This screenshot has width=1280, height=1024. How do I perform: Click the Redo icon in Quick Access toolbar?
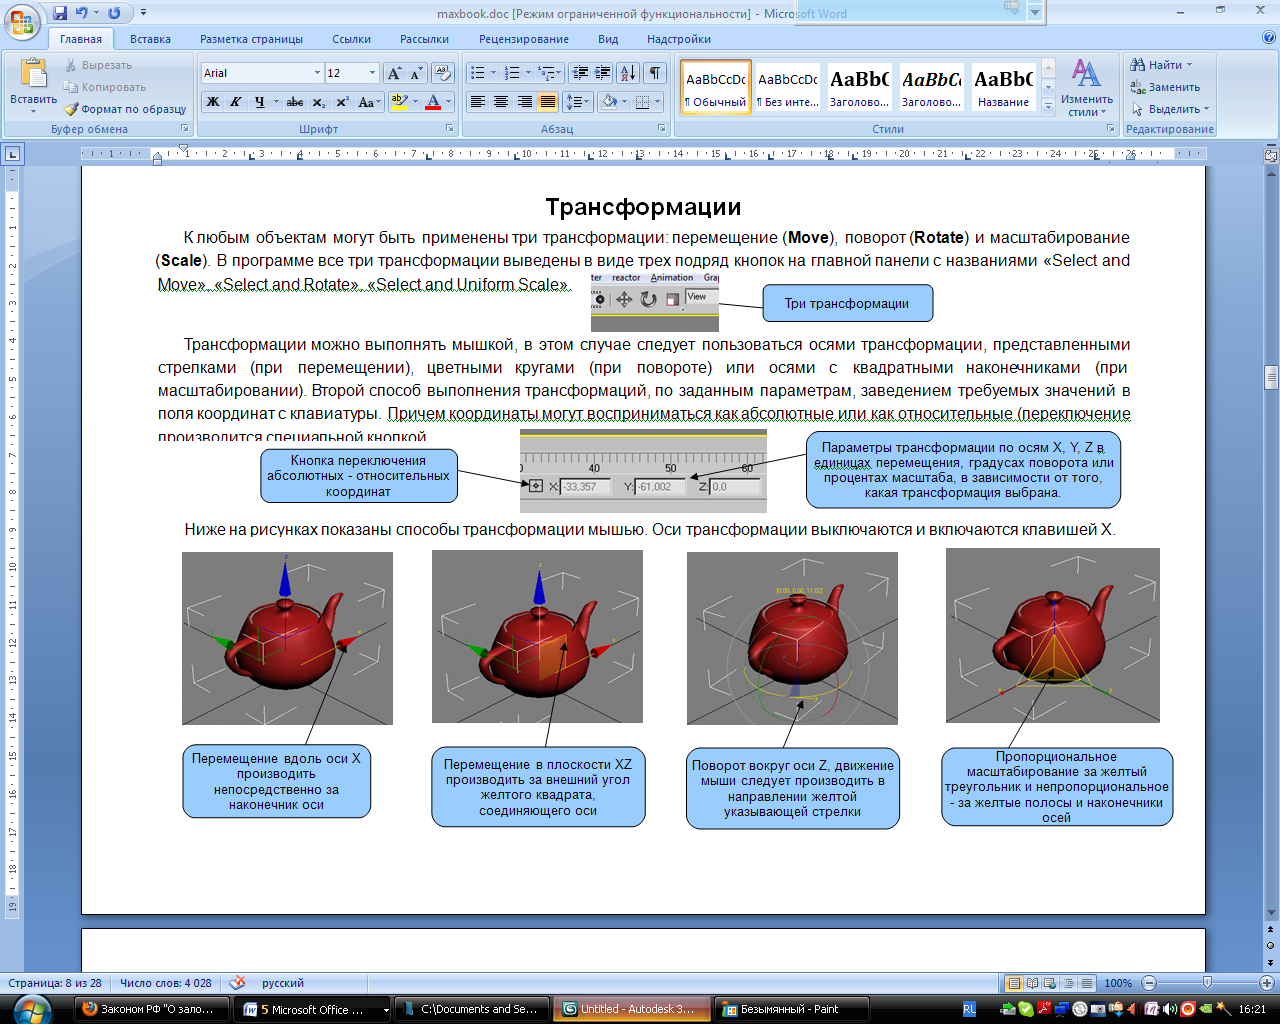coord(114,13)
